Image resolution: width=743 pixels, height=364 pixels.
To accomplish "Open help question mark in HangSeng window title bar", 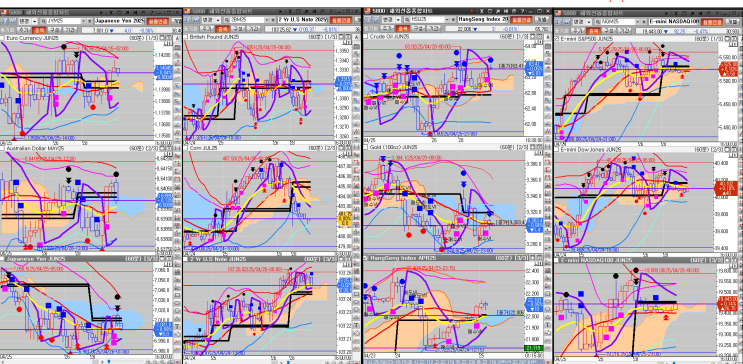I will (522, 11).
